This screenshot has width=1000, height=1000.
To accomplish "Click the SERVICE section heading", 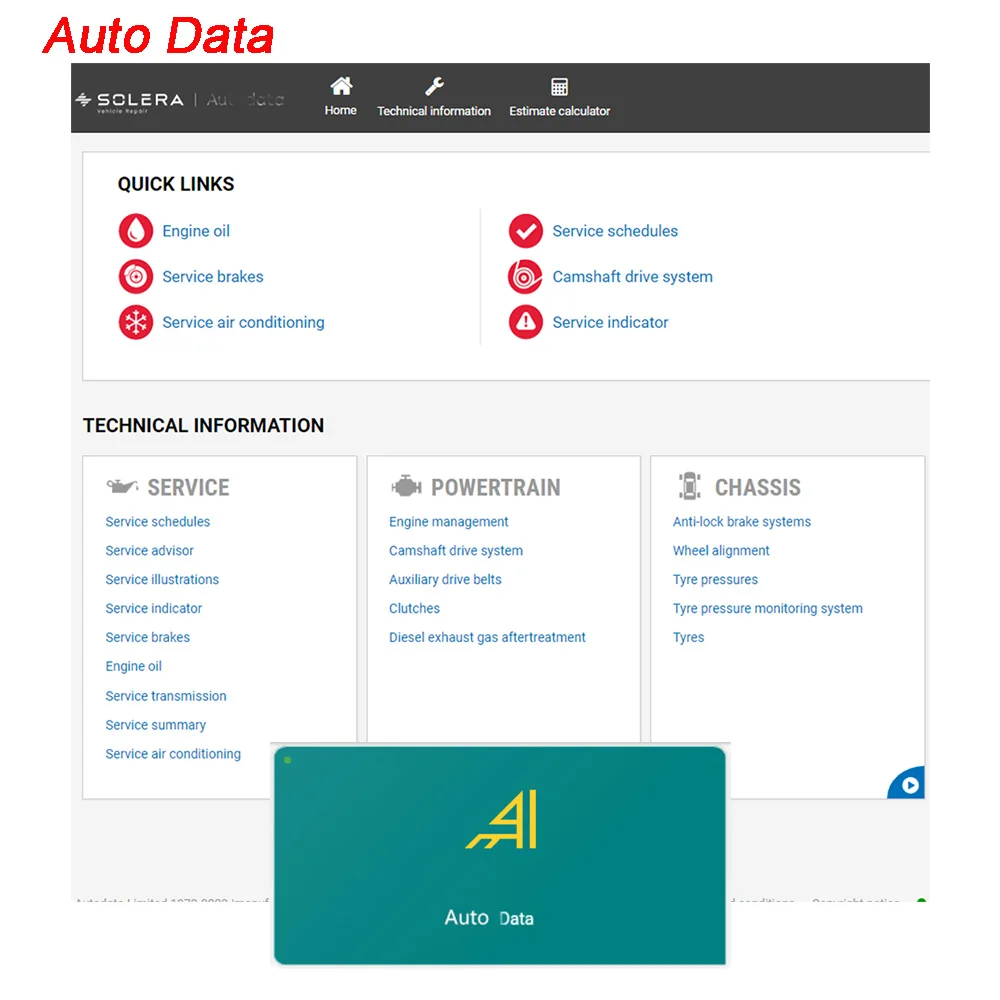I will (x=188, y=487).
